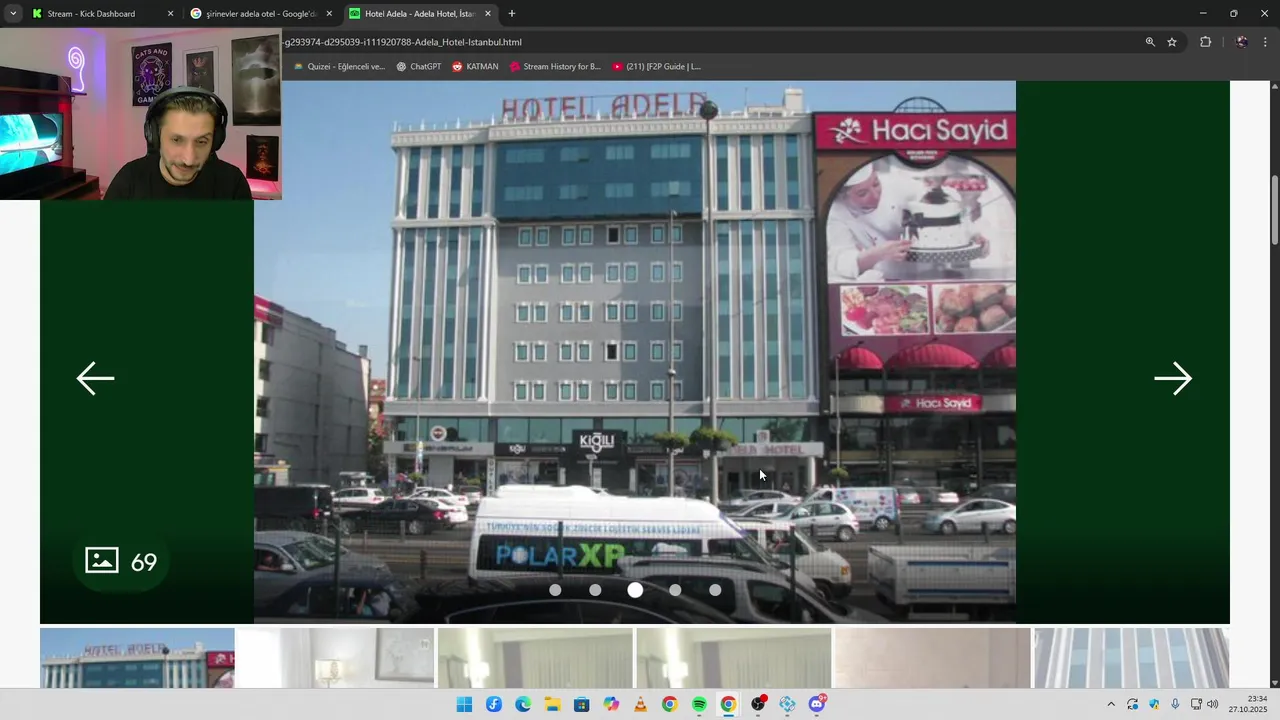
Task: Close the Kick Dashboard tab
Action: 170,14
